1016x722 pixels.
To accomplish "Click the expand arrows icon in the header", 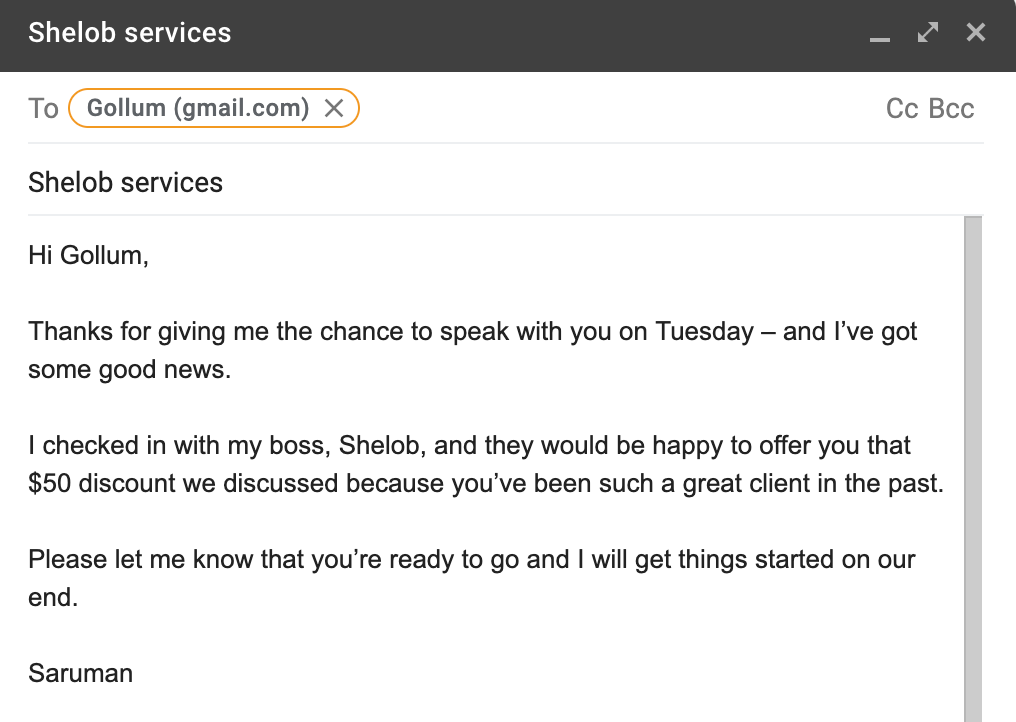I will 927,32.
